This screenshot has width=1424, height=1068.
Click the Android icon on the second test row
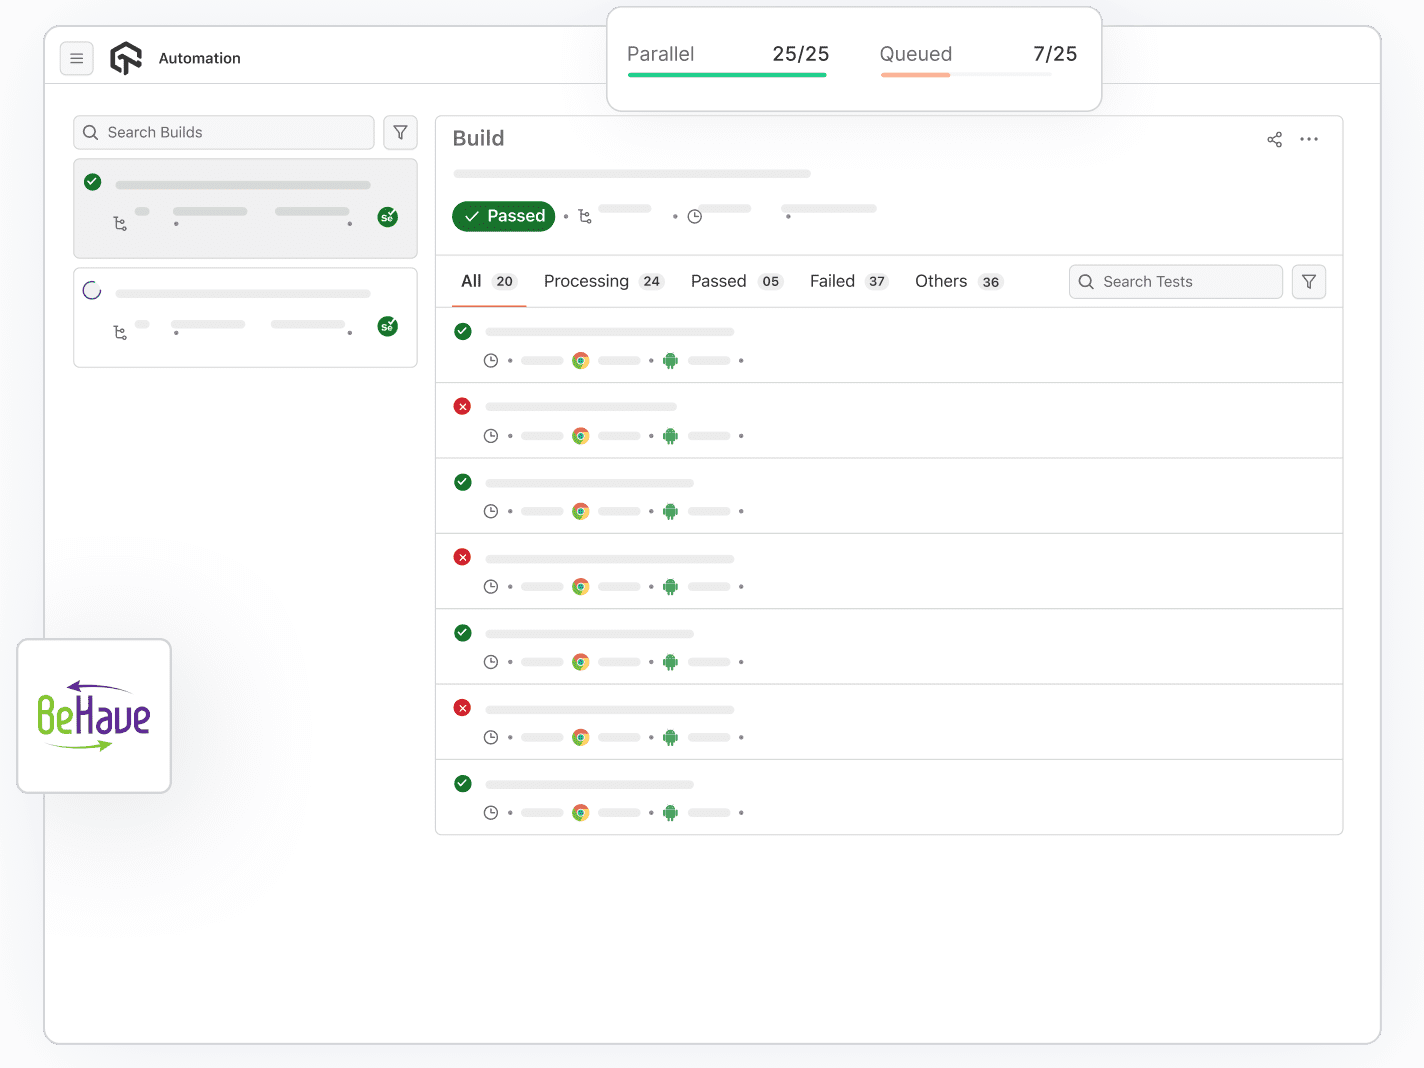pos(670,436)
